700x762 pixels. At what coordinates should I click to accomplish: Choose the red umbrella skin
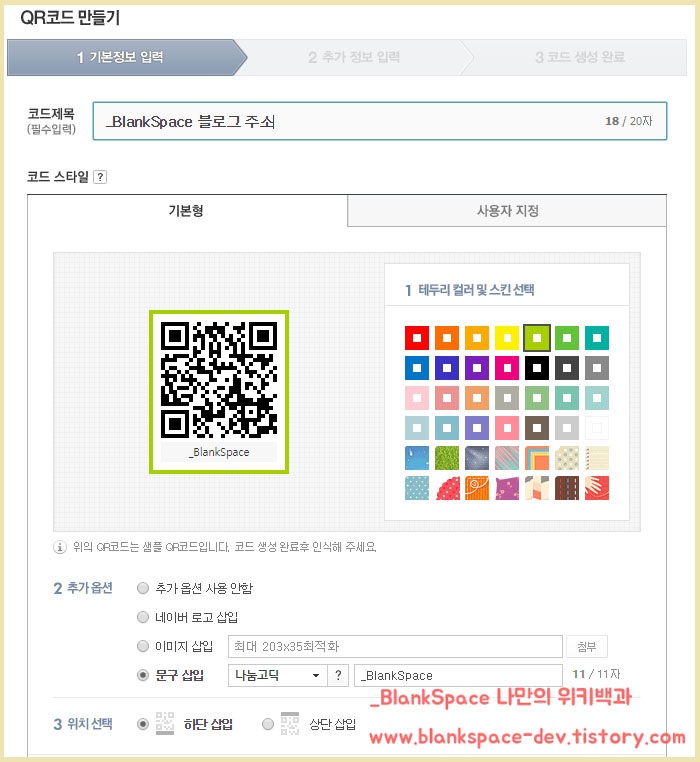(x=447, y=488)
